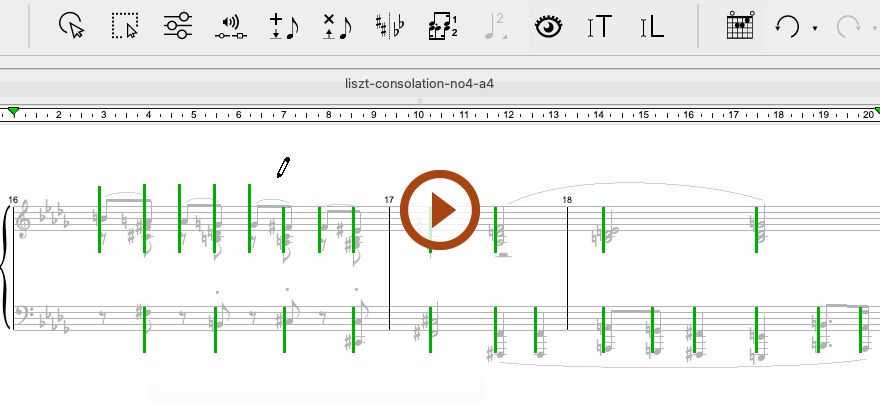This screenshot has width=880, height=420.
Task: Select the arrow pointer tool
Action: pyautogui.click(x=71, y=27)
